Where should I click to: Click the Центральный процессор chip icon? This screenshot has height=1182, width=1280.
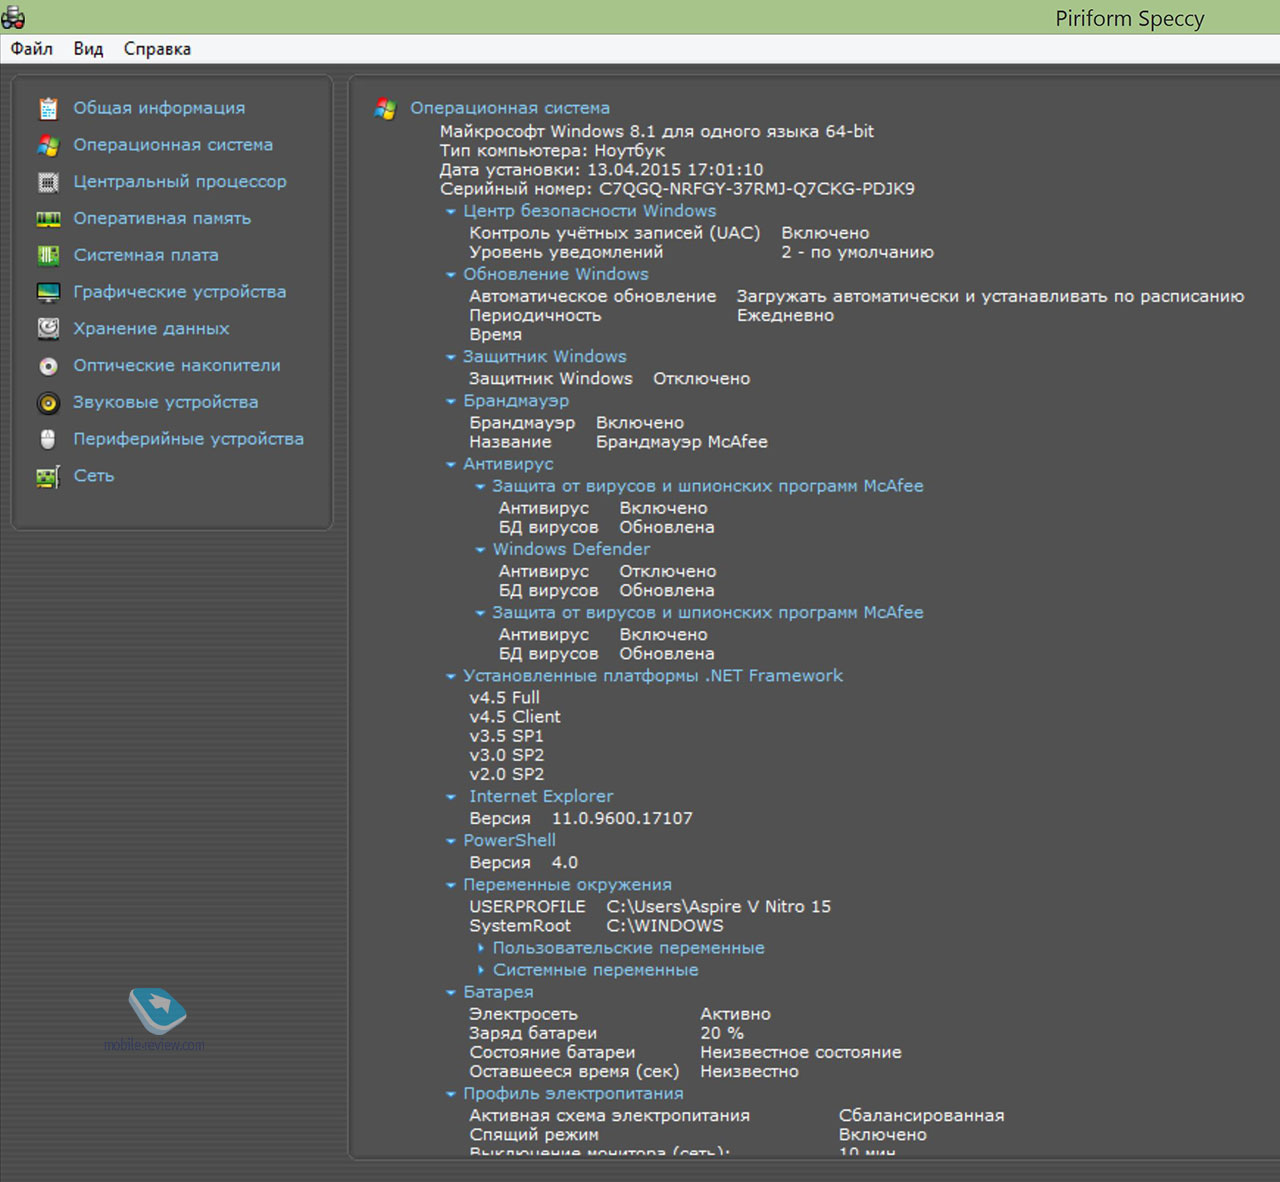48,182
